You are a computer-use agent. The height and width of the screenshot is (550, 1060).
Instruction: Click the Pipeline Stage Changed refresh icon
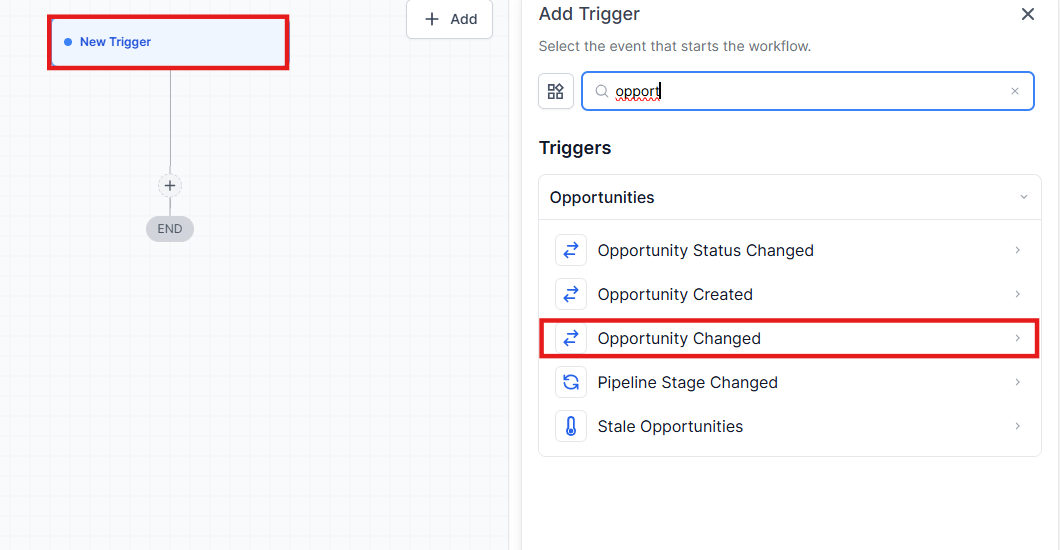pos(571,383)
